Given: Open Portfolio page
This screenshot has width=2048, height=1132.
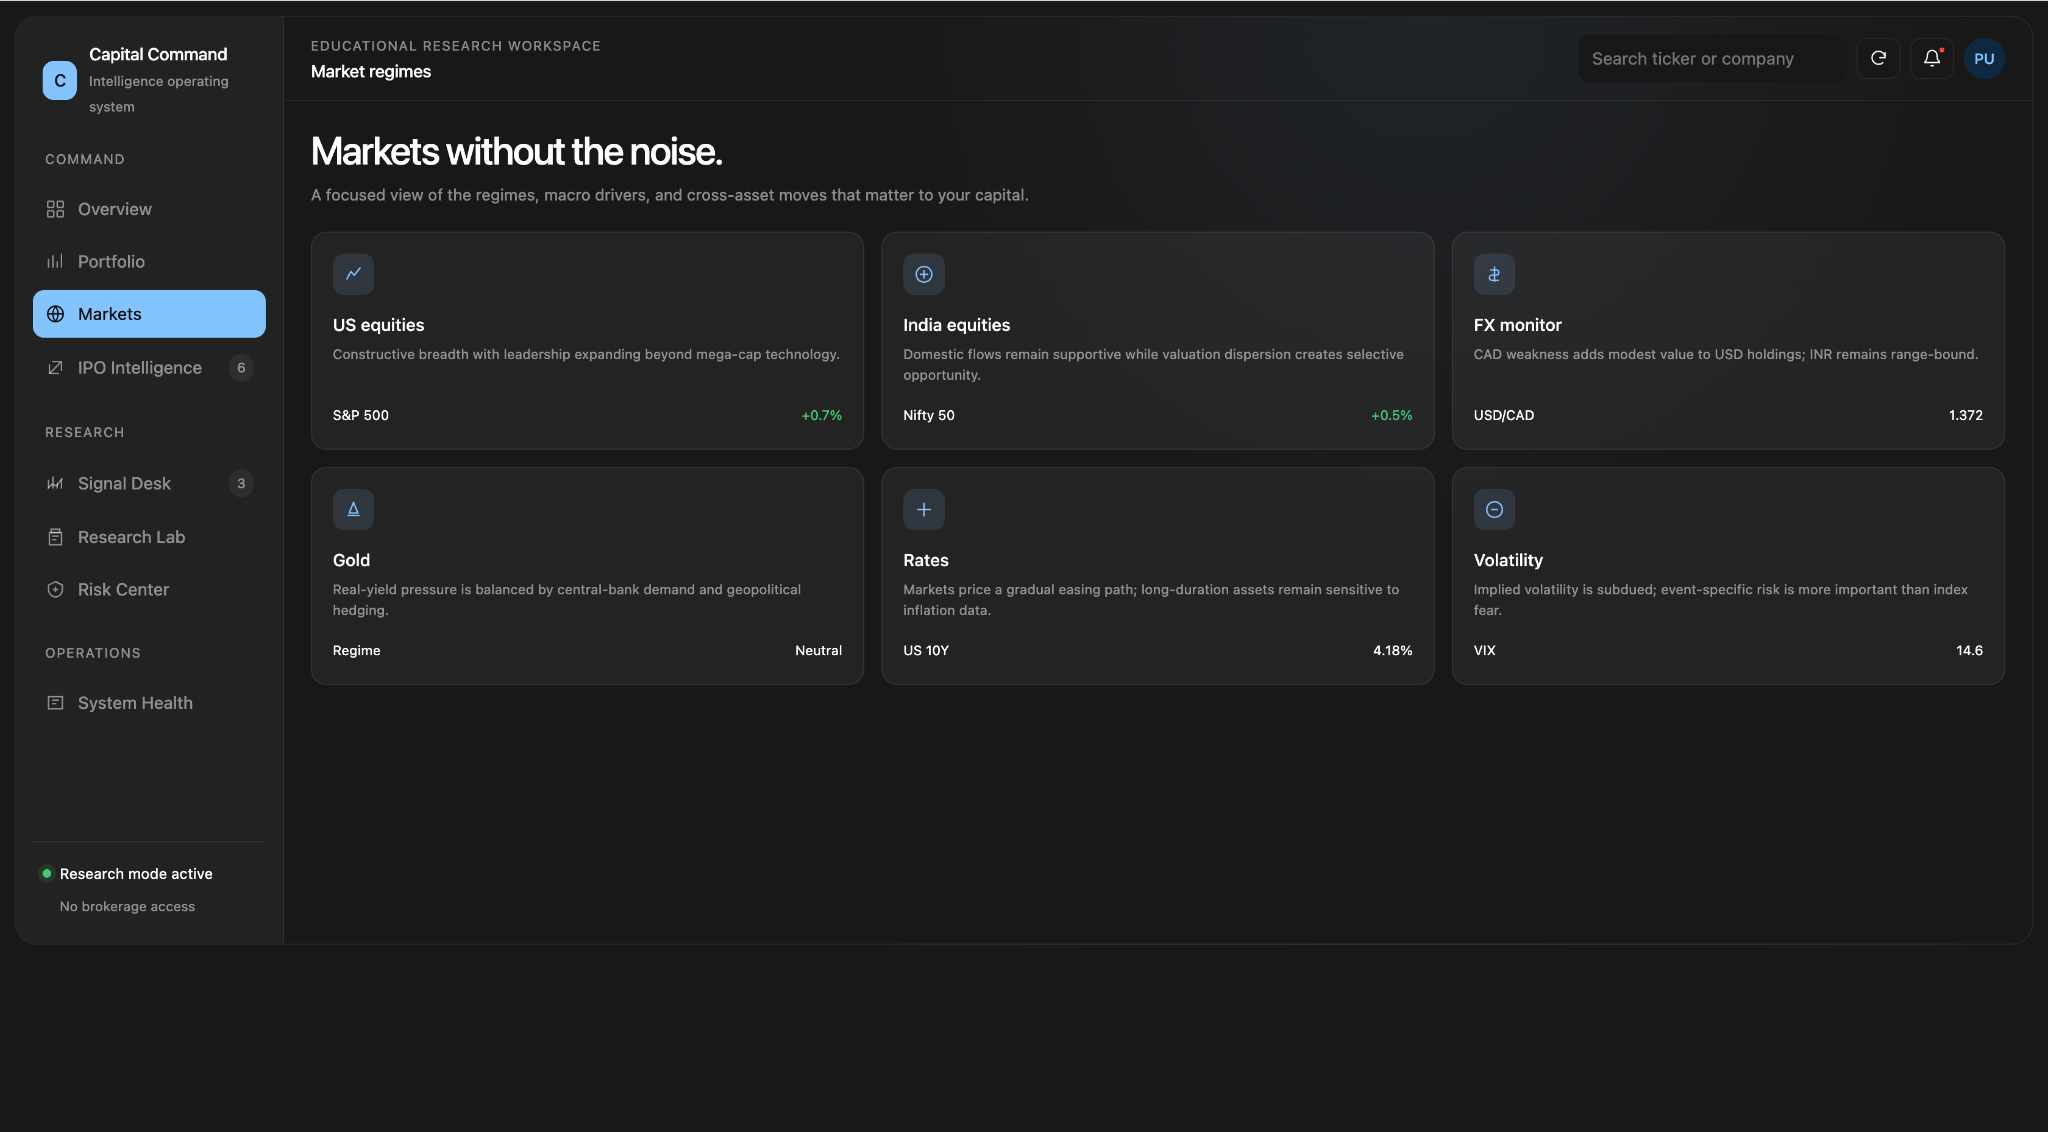Looking at the screenshot, I should point(149,261).
